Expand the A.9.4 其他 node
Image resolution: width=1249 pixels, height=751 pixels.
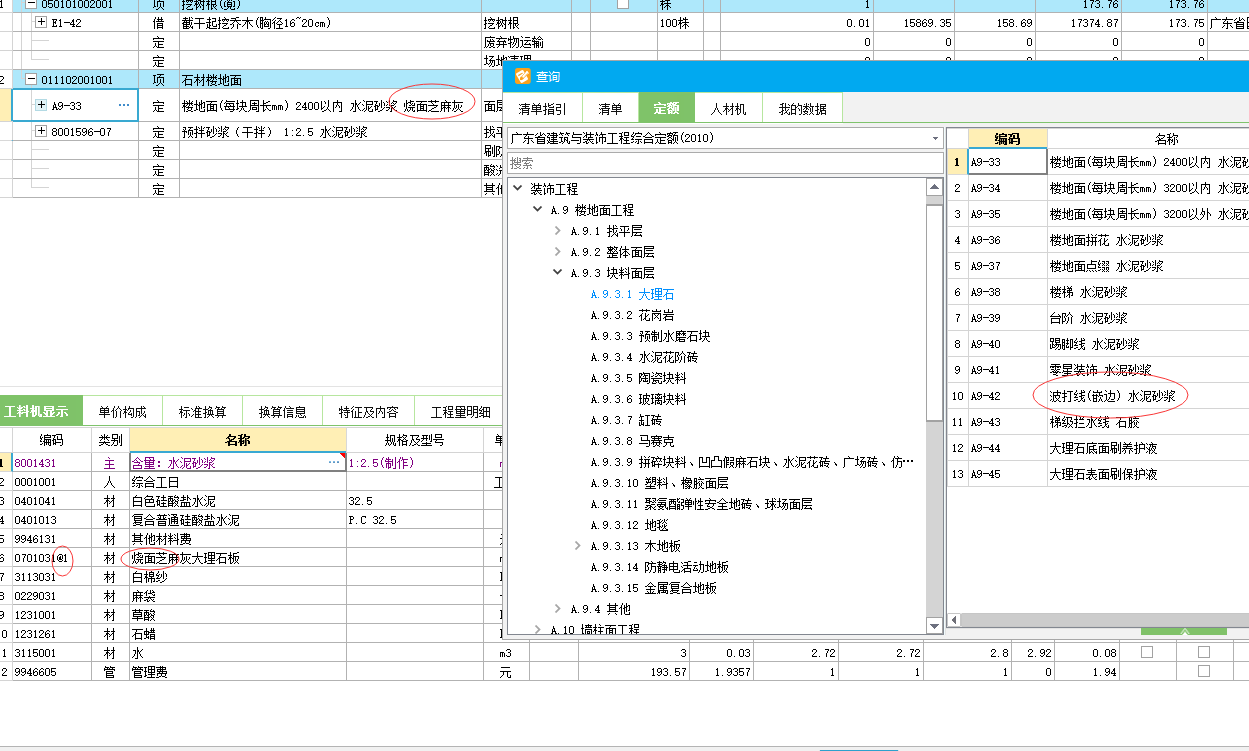558,609
